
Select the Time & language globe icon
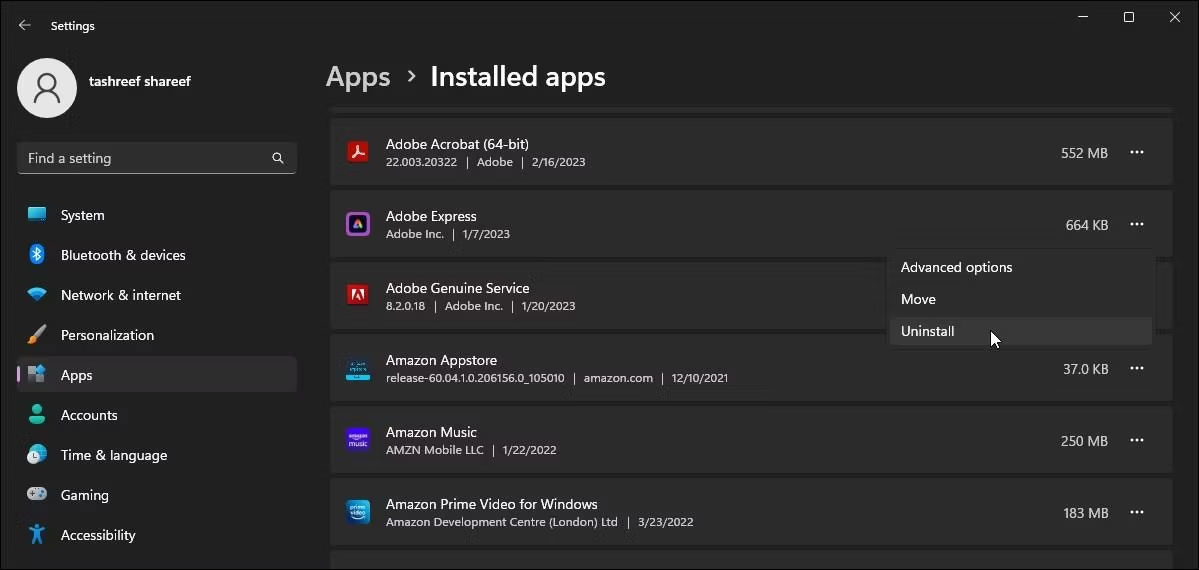[x=37, y=454]
